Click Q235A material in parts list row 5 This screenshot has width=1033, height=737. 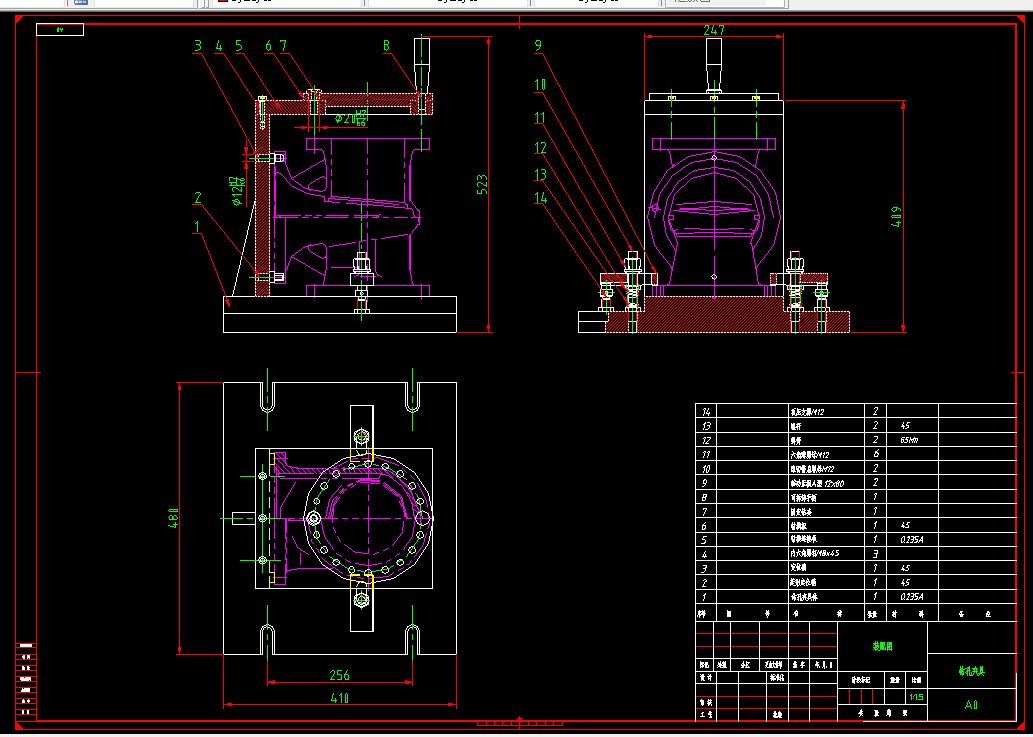pos(912,539)
